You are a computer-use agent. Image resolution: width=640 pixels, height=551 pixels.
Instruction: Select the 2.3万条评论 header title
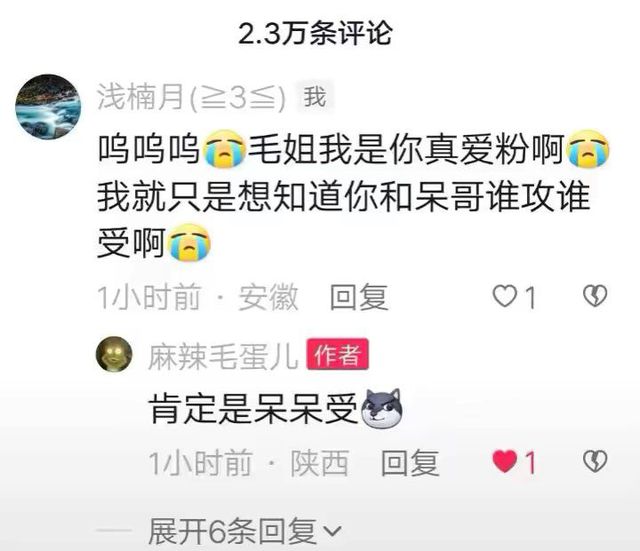[x=315, y=33]
